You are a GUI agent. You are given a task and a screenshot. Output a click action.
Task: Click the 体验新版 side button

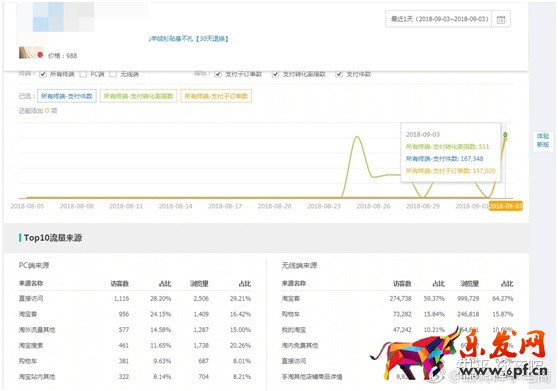coord(543,140)
